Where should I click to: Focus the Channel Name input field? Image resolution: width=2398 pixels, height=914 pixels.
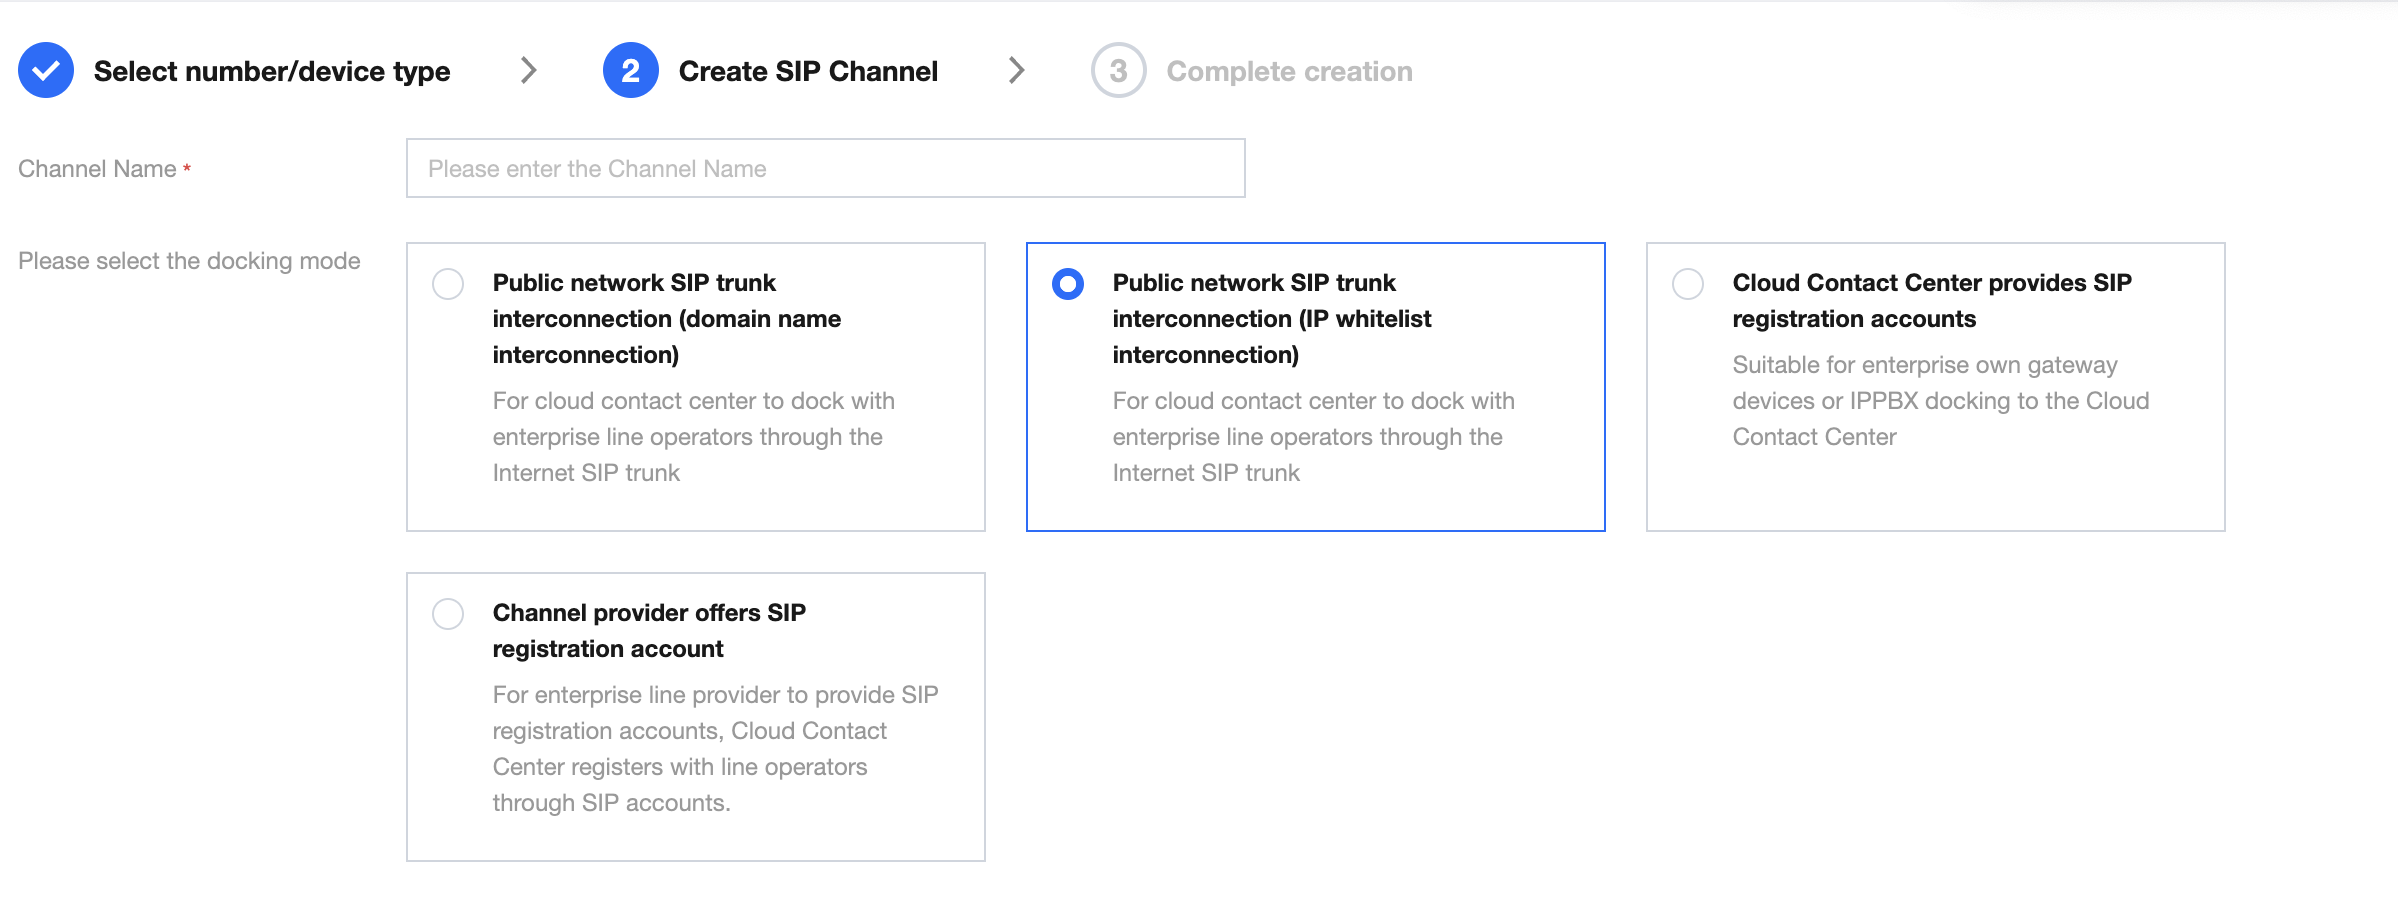pos(826,168)
